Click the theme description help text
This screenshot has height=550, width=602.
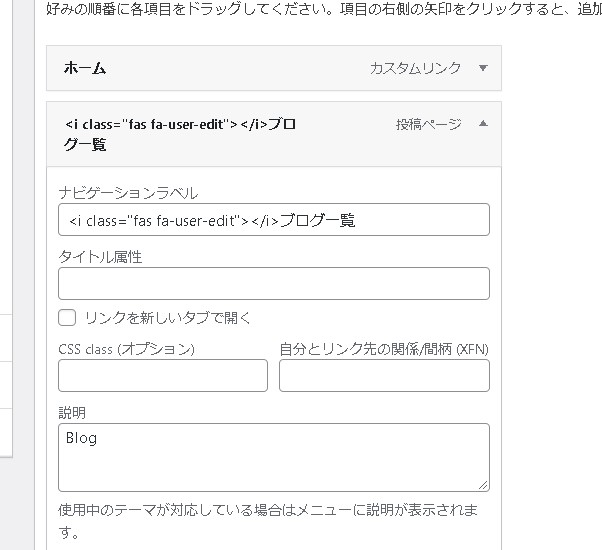point(268,511)
